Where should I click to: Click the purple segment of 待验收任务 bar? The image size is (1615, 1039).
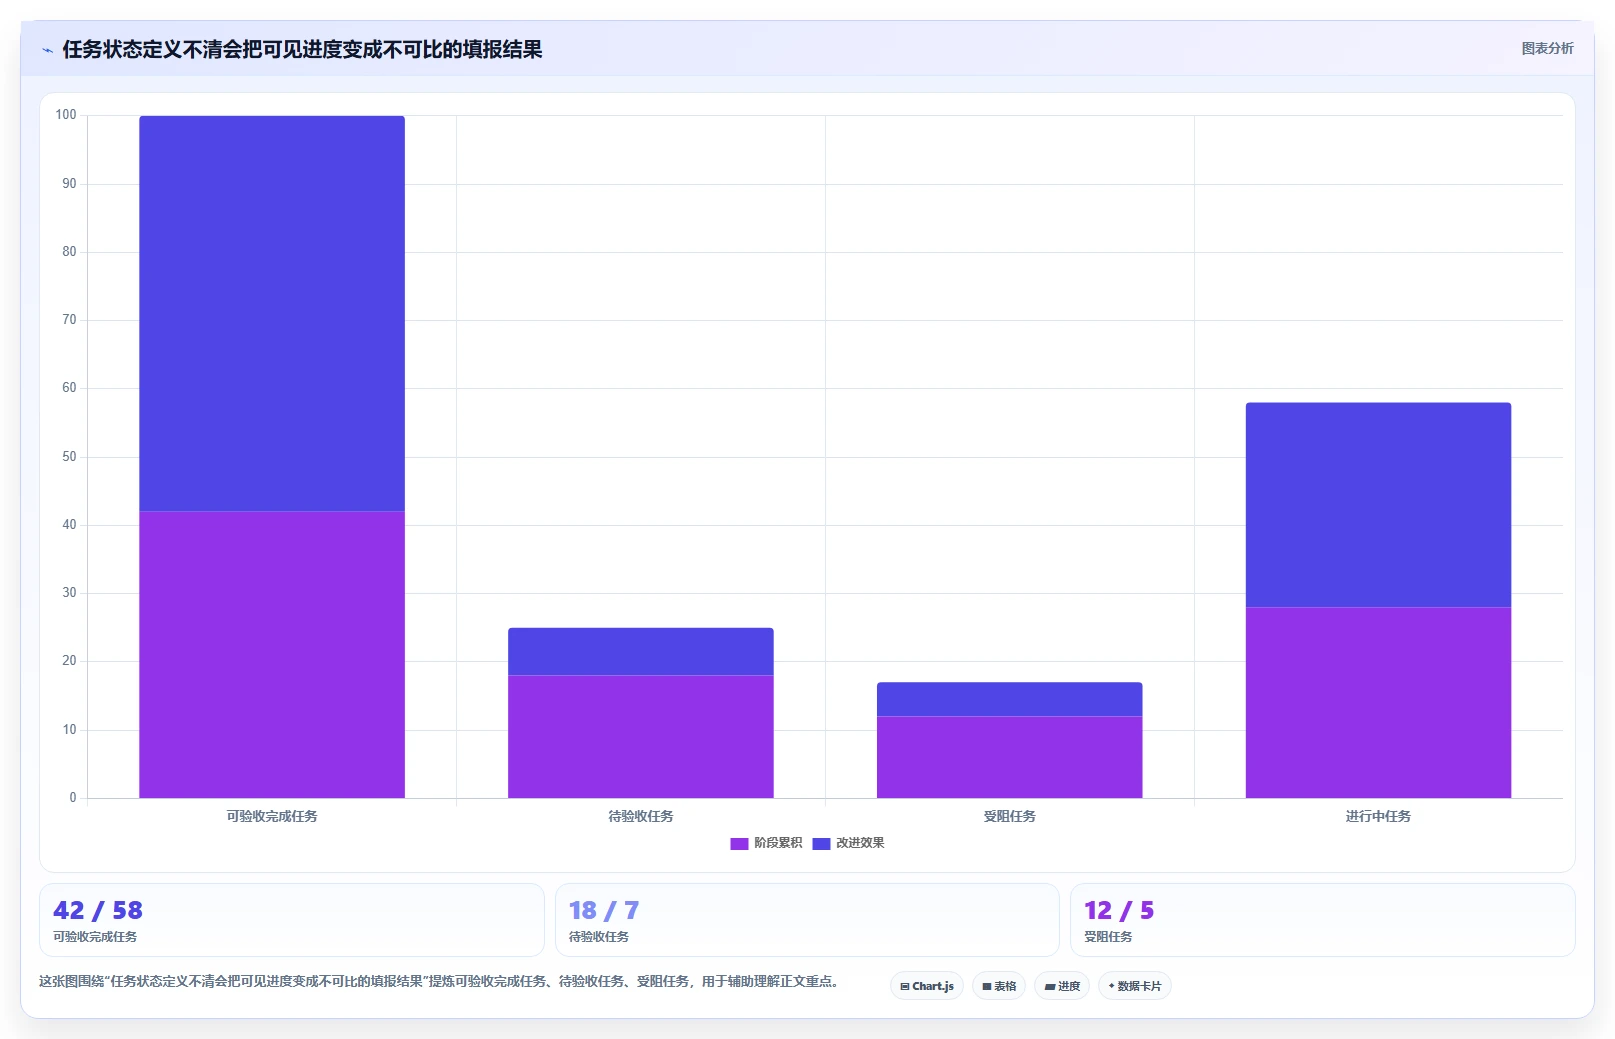(641, 737)
